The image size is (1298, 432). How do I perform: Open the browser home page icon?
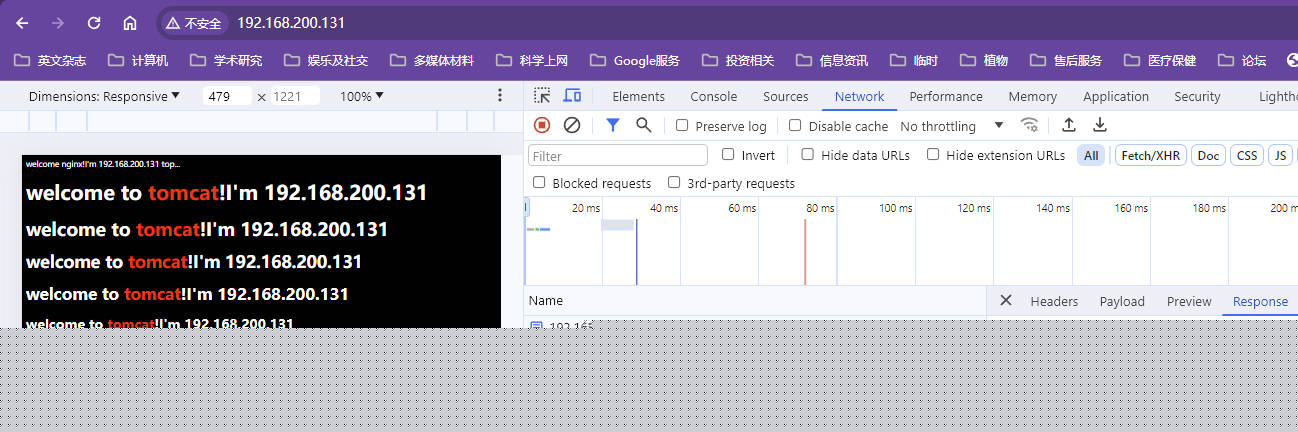[130, 23]
